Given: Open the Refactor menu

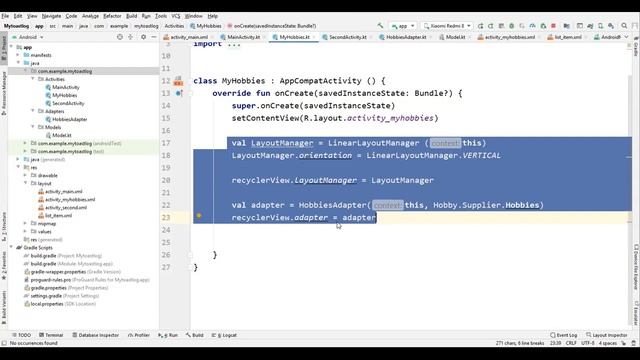Looking at the screenshot, I should coord(112,16).
